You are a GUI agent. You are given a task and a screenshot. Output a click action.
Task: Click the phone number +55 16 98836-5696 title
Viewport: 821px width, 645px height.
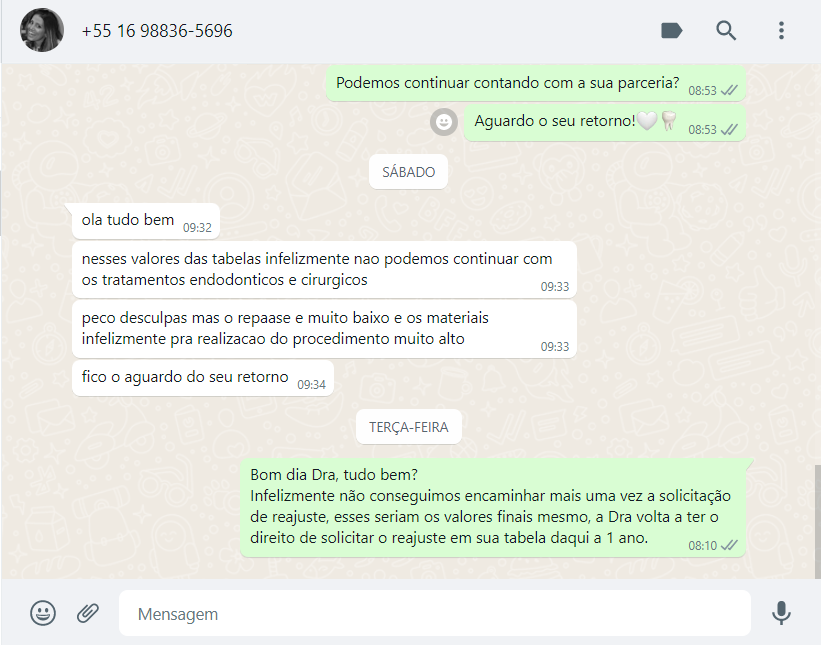(x=157, y=31)
